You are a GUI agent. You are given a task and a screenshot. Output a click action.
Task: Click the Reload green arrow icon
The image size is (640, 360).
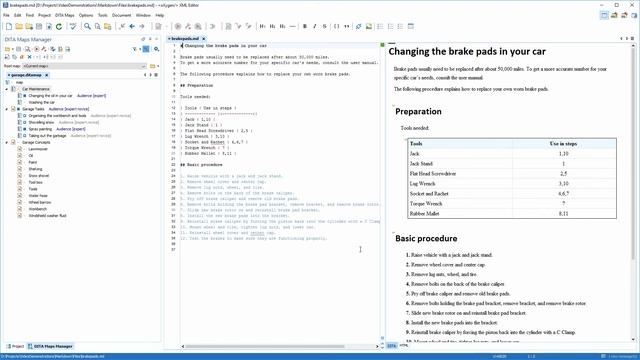point(59,27)
